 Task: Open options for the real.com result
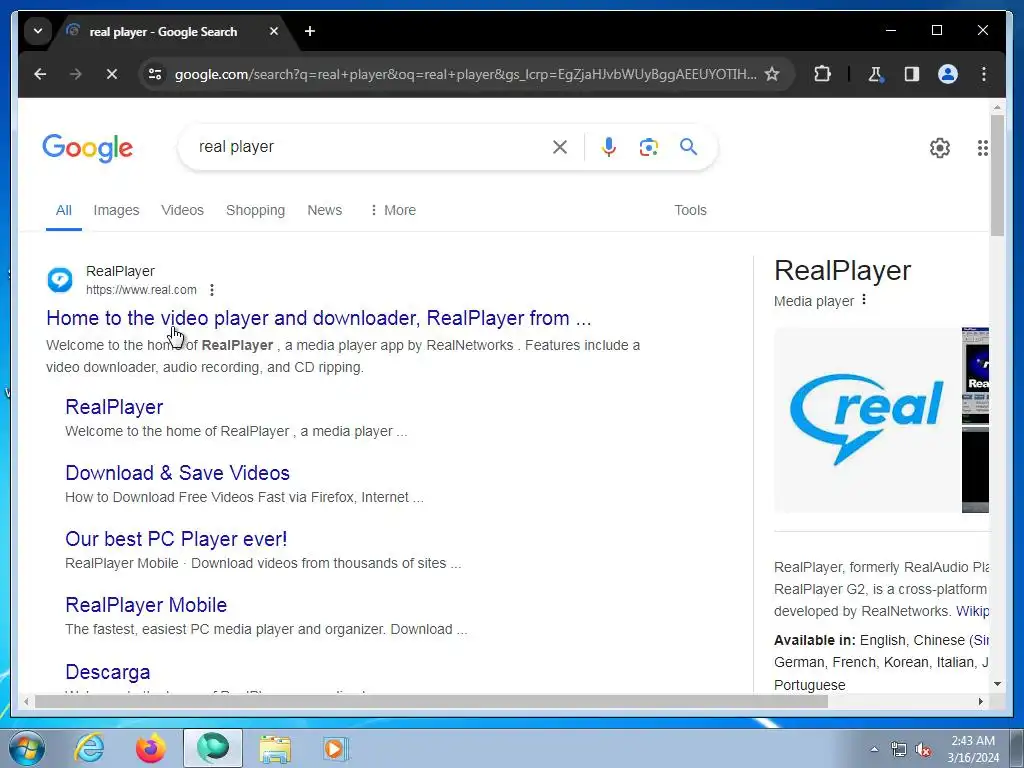click(x=212, y=290)
